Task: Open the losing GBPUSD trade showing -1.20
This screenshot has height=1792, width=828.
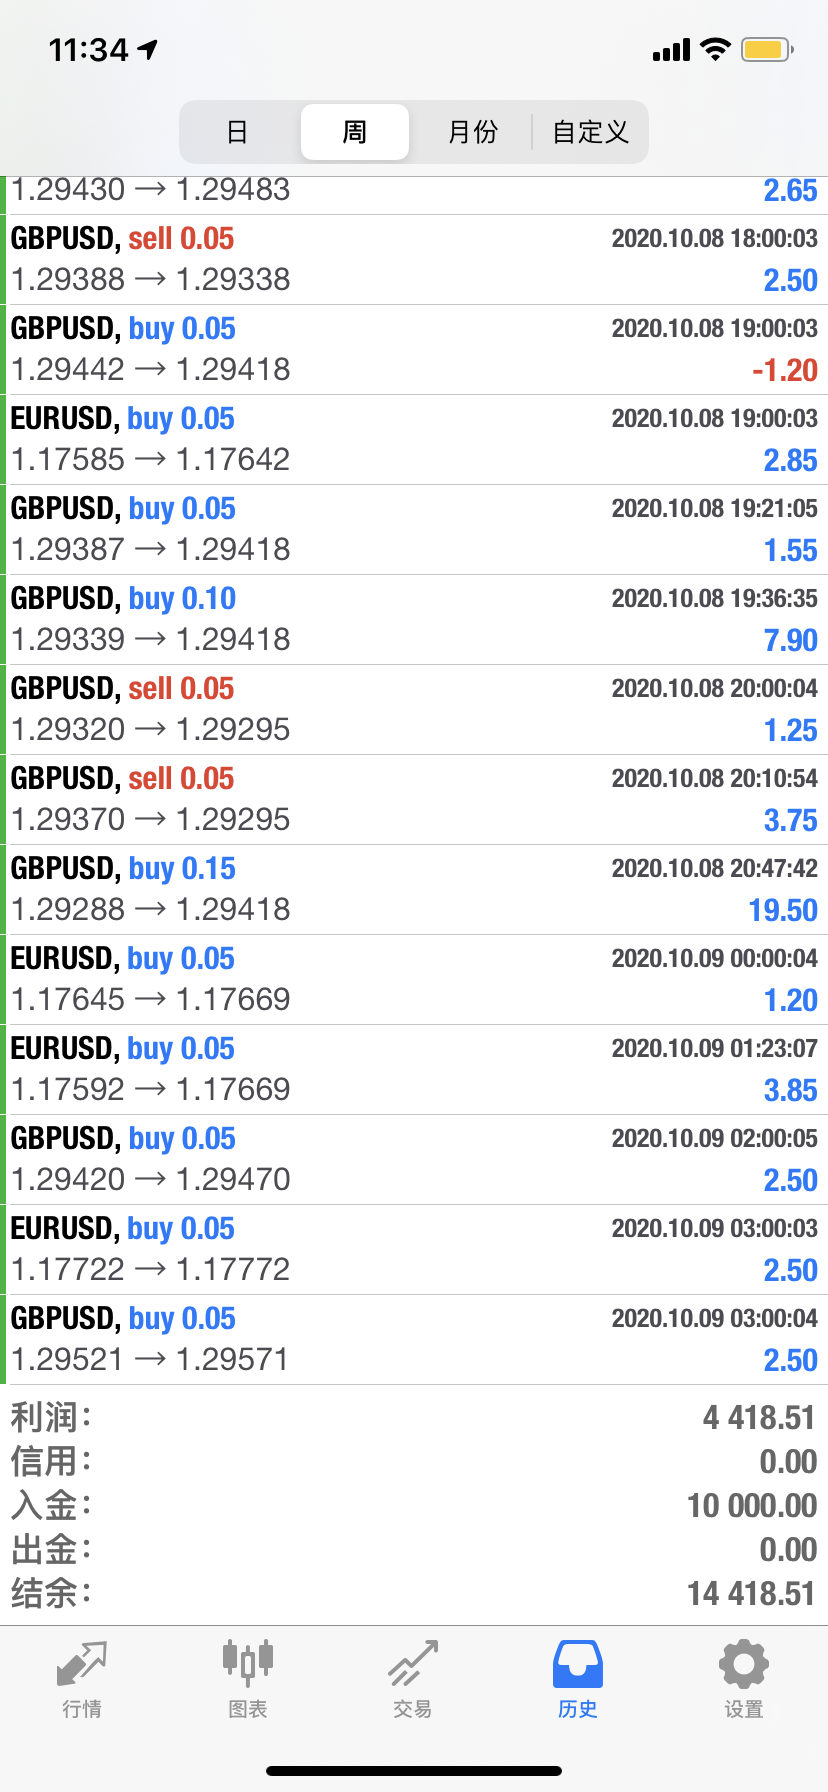Action: point(414,349)
